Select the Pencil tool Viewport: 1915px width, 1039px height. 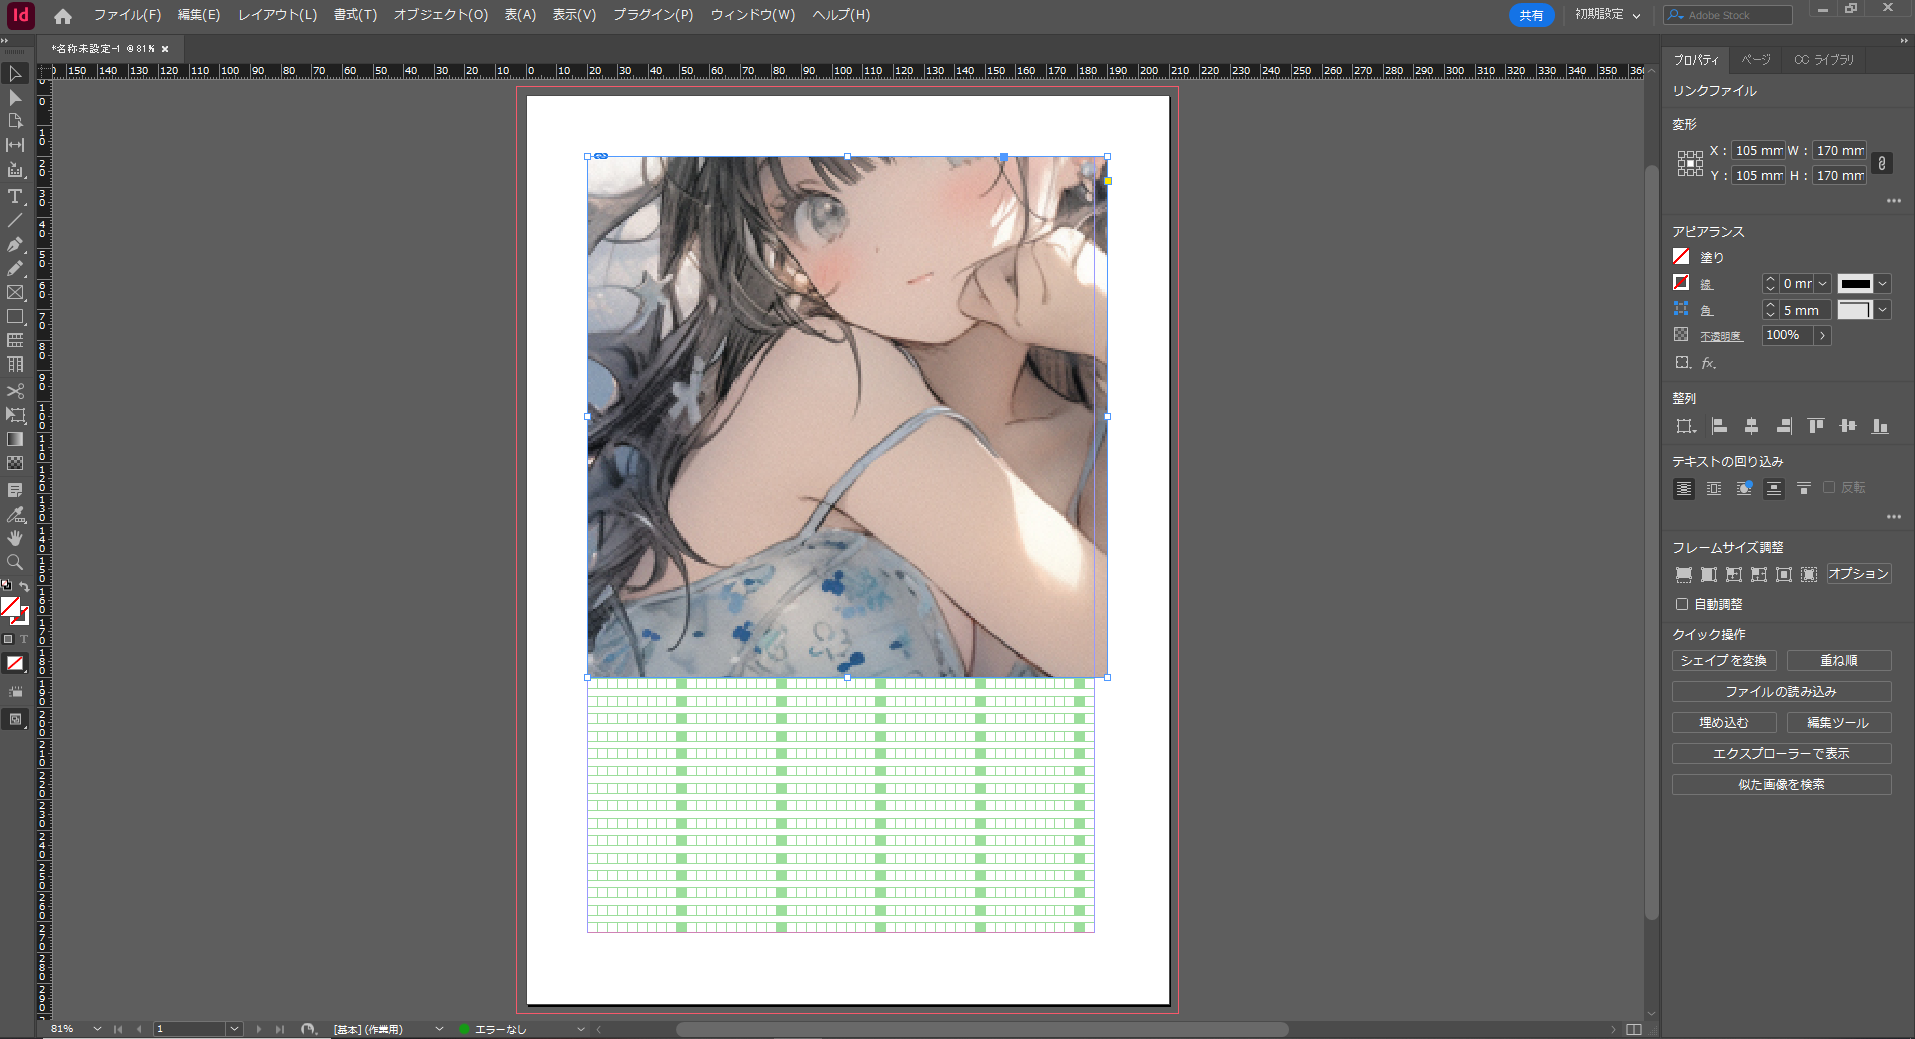[15, 268]
